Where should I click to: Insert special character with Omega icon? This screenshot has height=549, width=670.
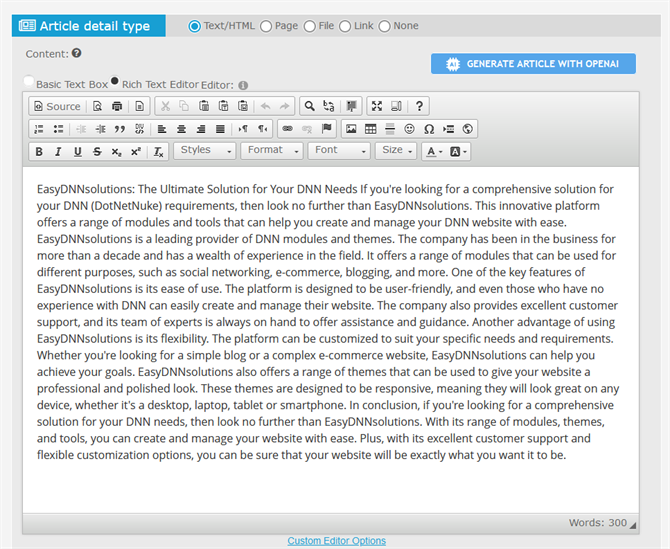click(429, 129)
